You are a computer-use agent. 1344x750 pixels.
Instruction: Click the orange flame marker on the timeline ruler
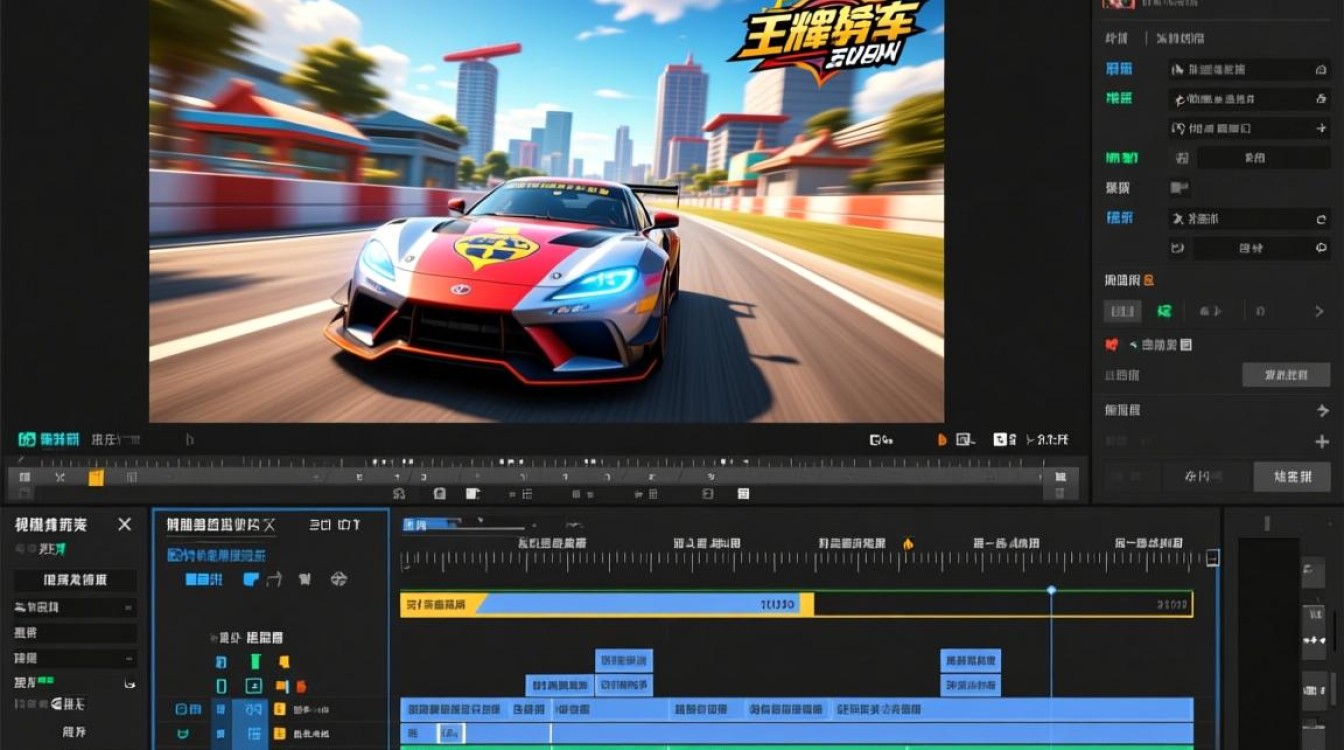pyautogui.click(x=908, y=544)
